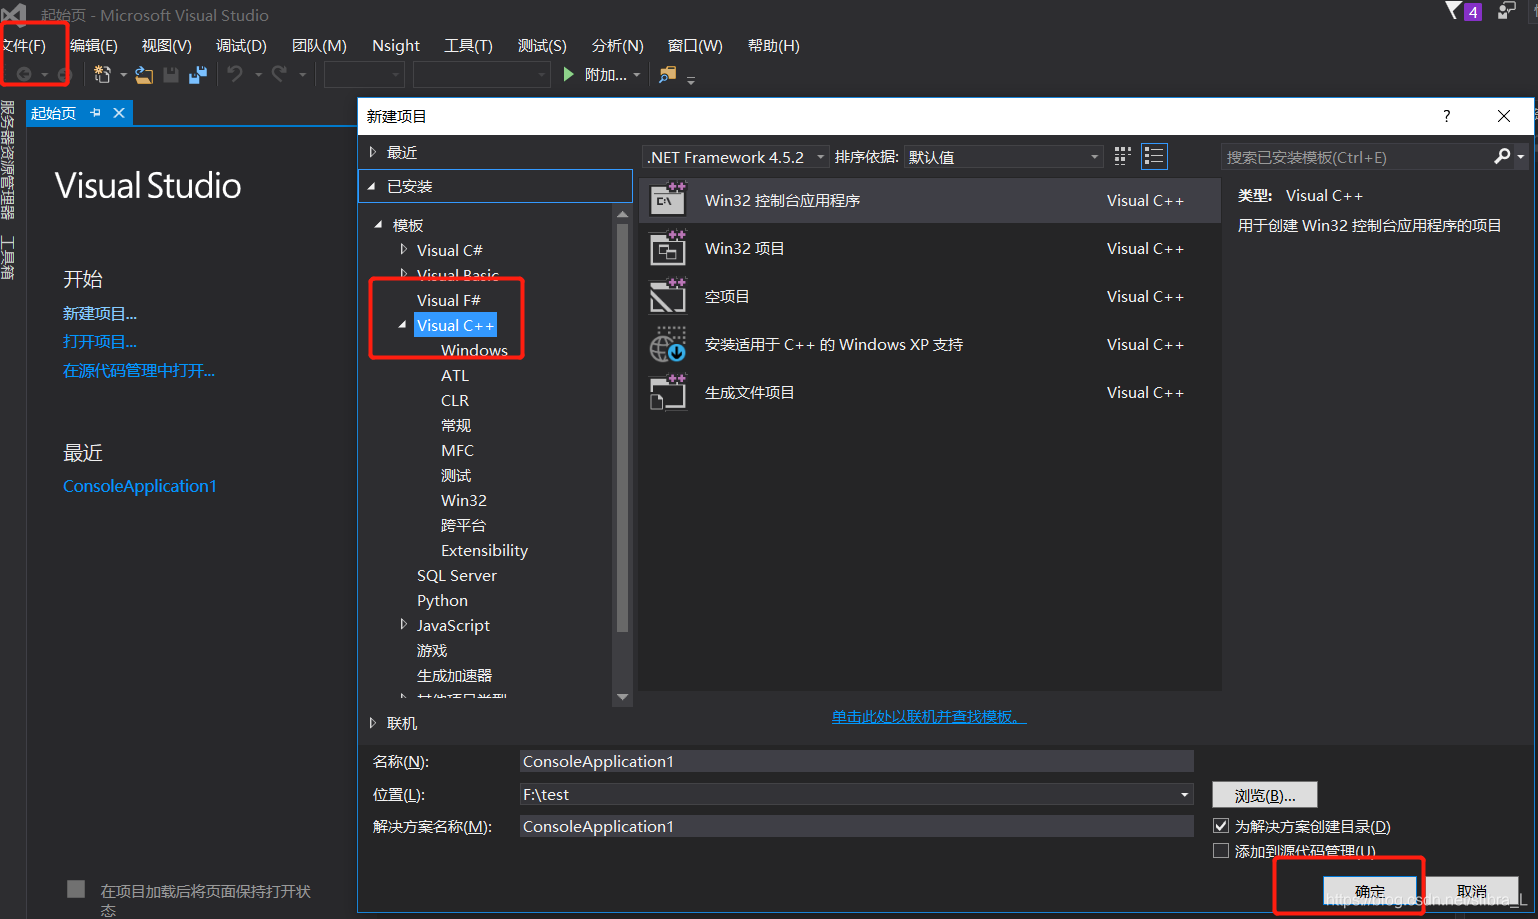Screen dimensions: 1538x919
Task: Click the Find in Files toolbar icon
Action: pyautogui.click(x=668, y=75)
